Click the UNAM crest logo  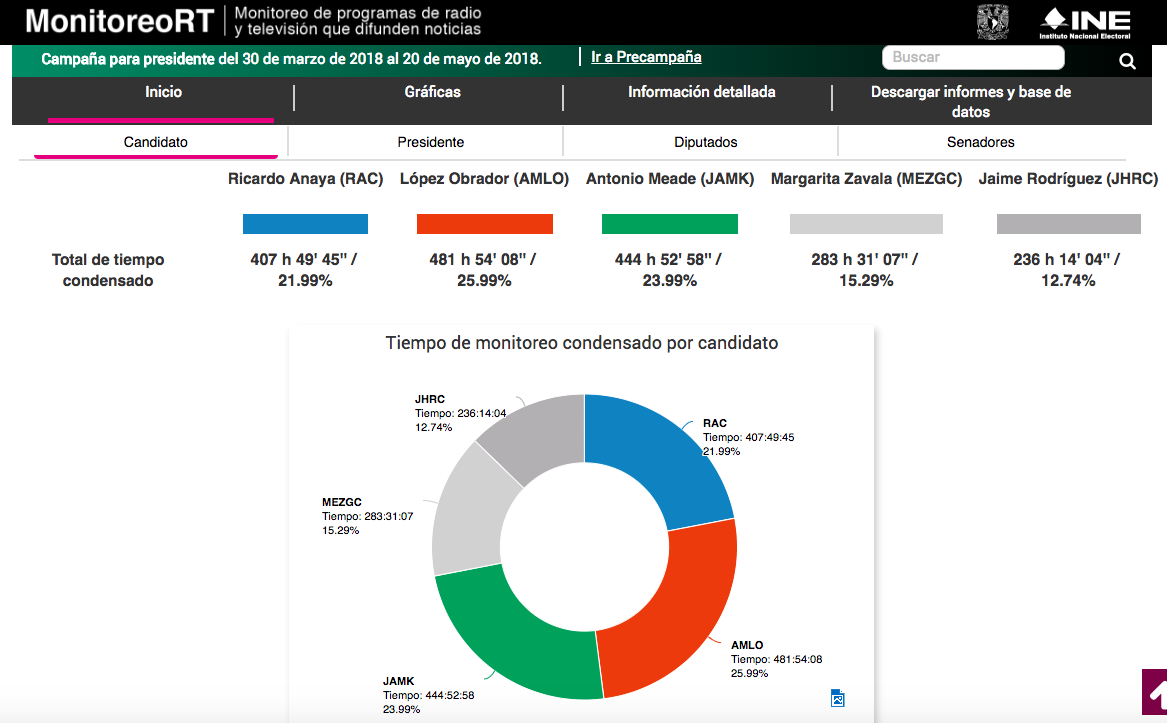pos(992,22)
